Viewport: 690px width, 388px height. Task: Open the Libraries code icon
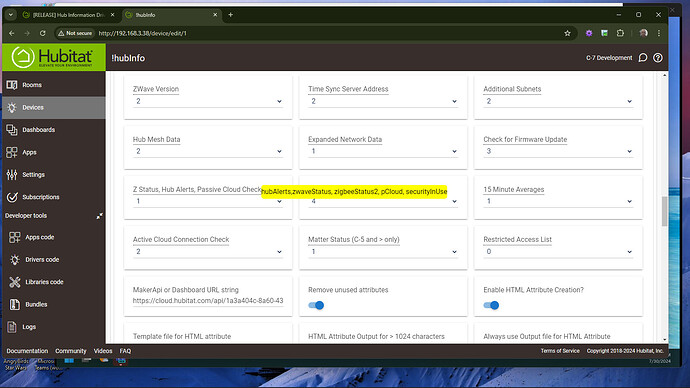[x=15, y=282]
